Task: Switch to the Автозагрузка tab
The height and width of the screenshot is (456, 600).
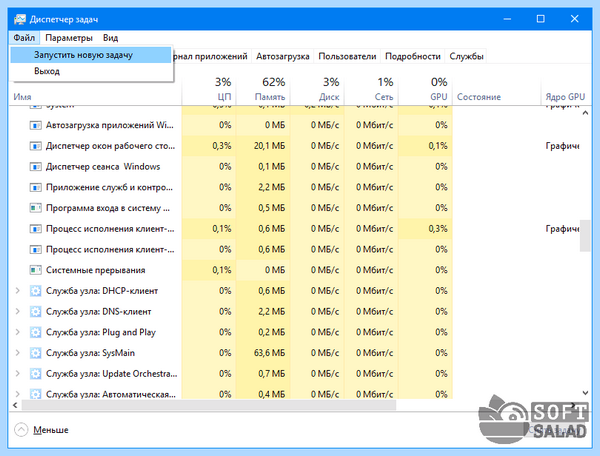Action: tap(282, 56)
